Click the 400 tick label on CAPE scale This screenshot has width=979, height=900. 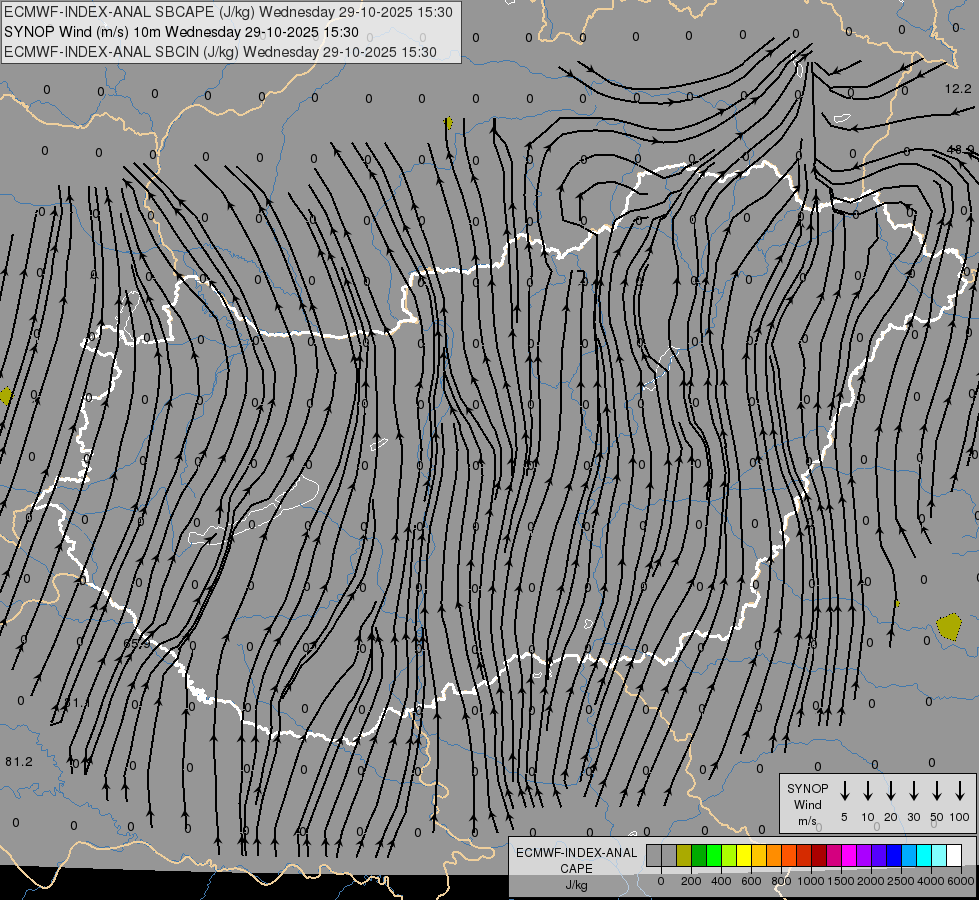pyautogui.click(x=721, y=881)
